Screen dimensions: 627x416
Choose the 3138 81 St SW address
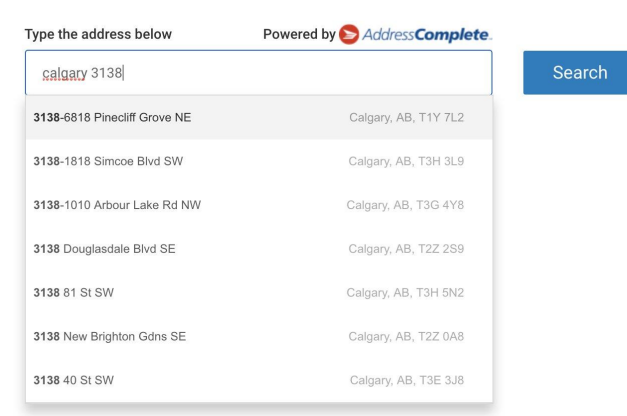pyautogui.click(x=259, y=293)
